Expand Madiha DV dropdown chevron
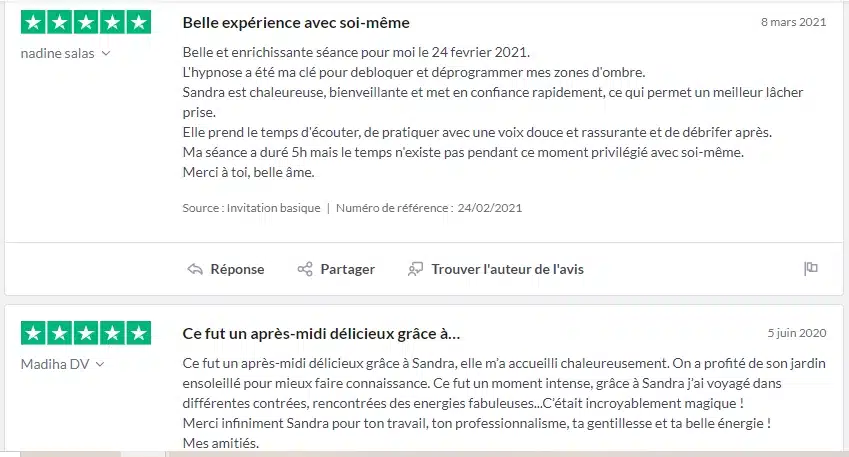 100,365
